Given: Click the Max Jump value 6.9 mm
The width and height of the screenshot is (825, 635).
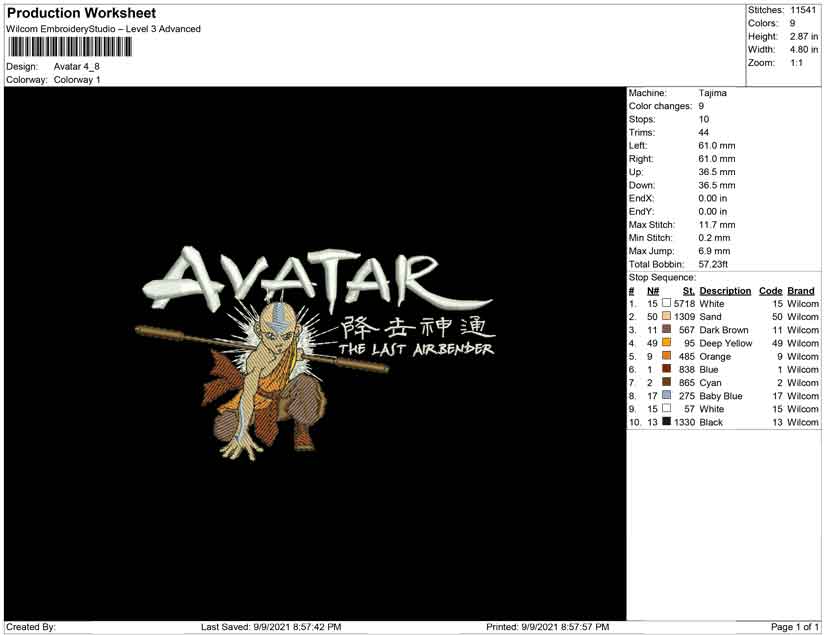Looking at the screenshot, I should (x=715, y=251).
